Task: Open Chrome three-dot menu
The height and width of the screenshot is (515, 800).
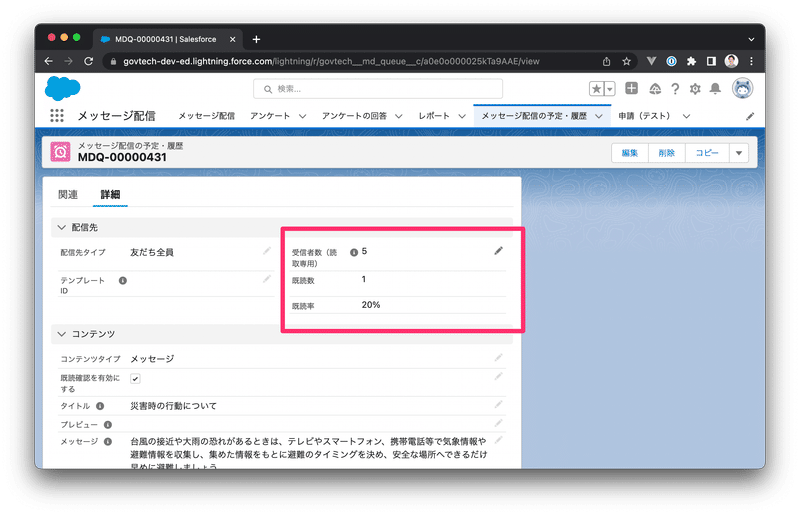Action: tap(751, 61)
